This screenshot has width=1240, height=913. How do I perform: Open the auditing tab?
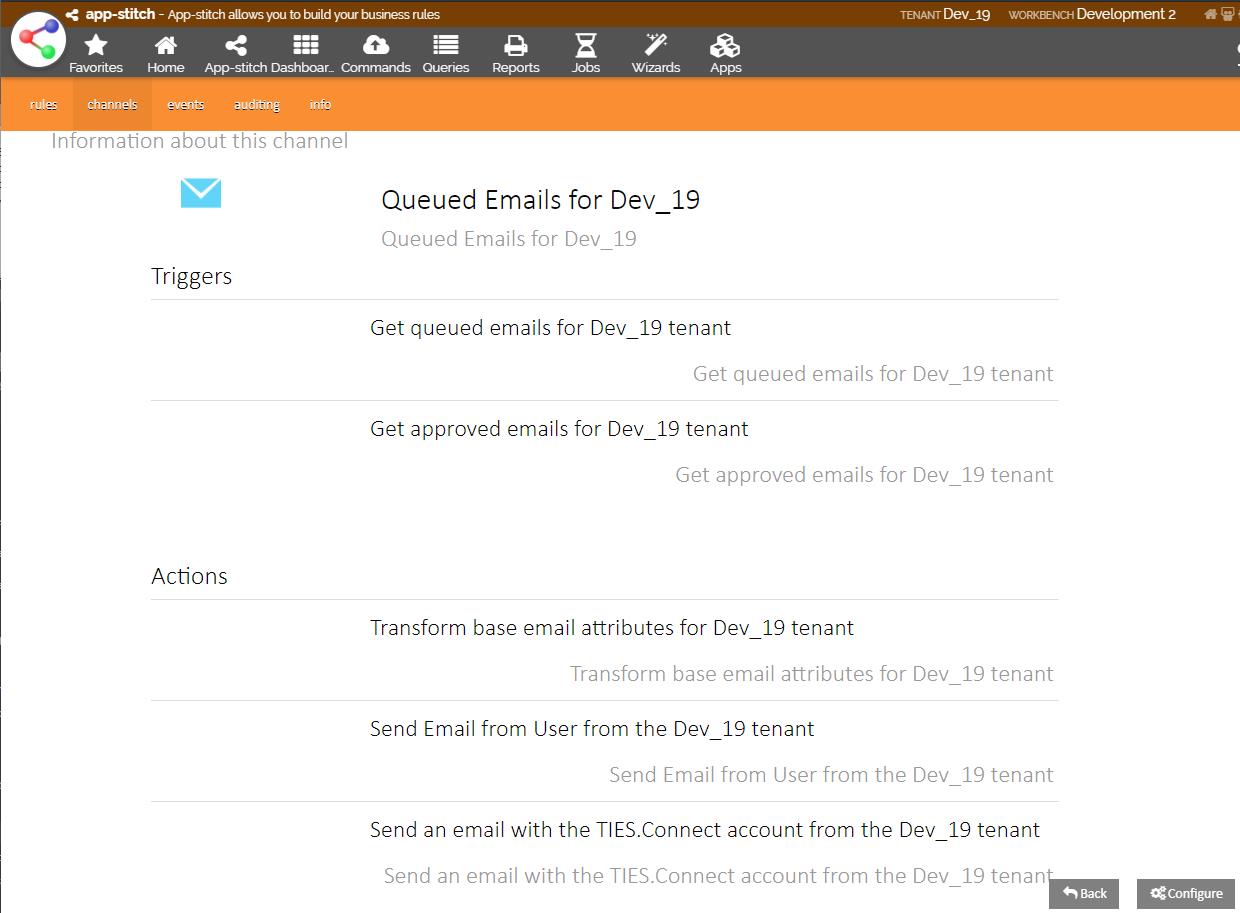257,105
